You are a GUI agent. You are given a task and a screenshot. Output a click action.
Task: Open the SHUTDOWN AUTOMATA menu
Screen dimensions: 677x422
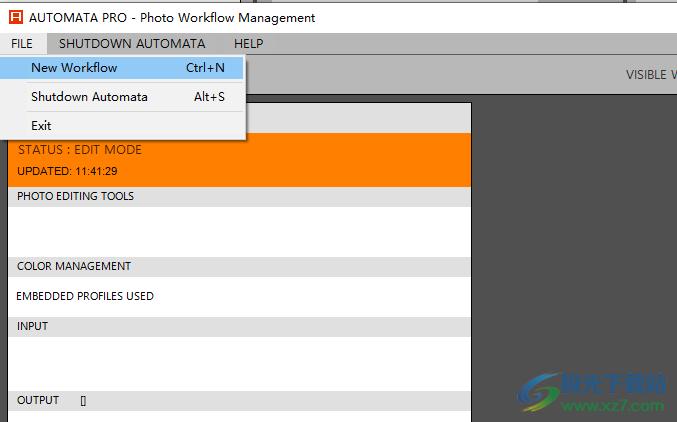(132, 44)
